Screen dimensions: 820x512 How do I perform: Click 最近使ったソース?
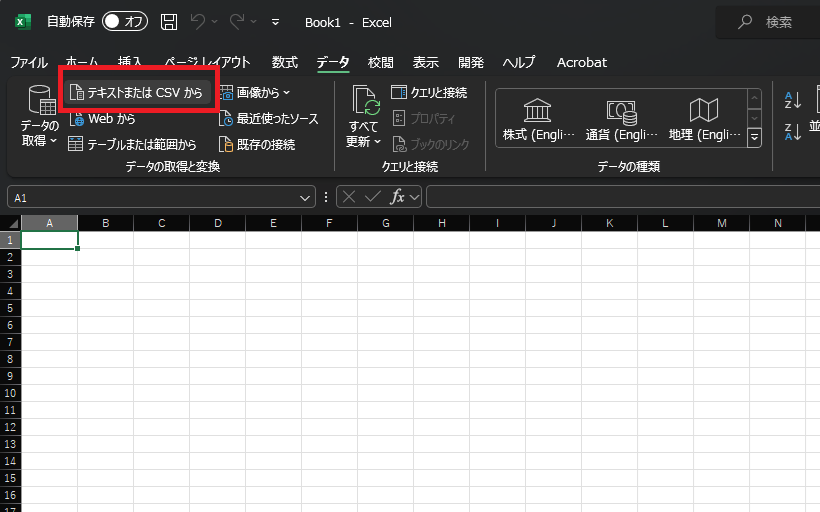click(x=269, y=119)
